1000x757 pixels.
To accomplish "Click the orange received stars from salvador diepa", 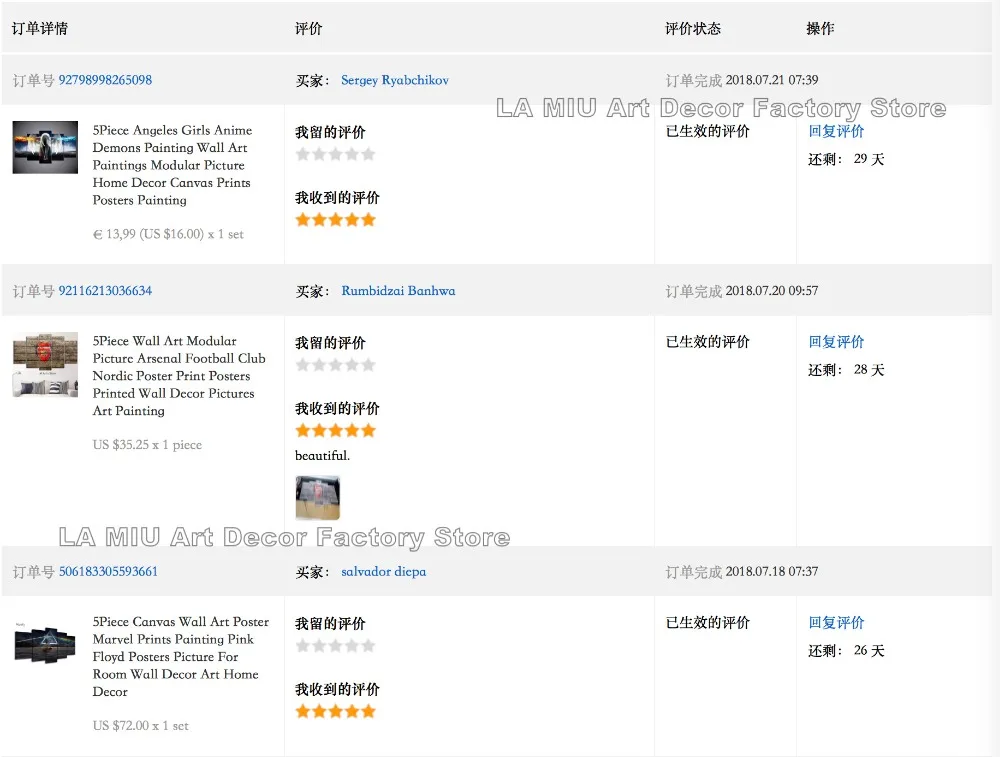I will [x=335, y=712].
